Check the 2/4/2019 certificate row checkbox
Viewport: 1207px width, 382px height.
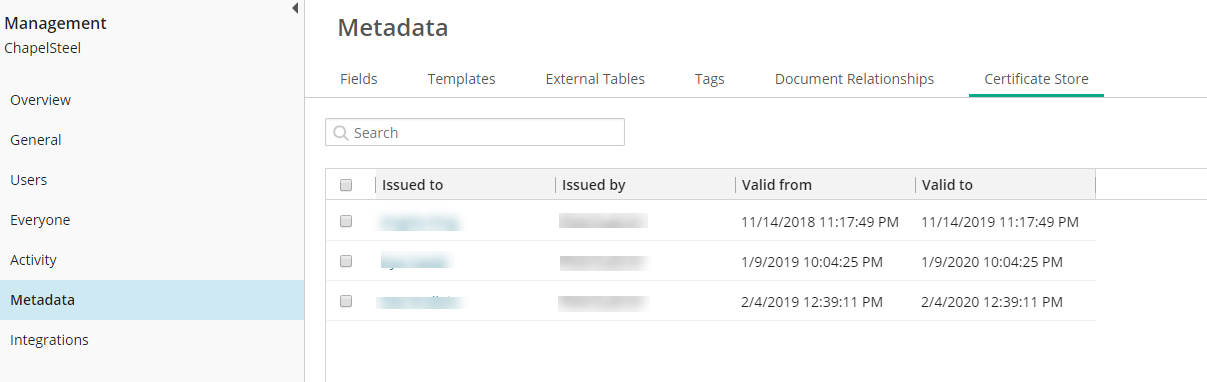pos(346,301)
